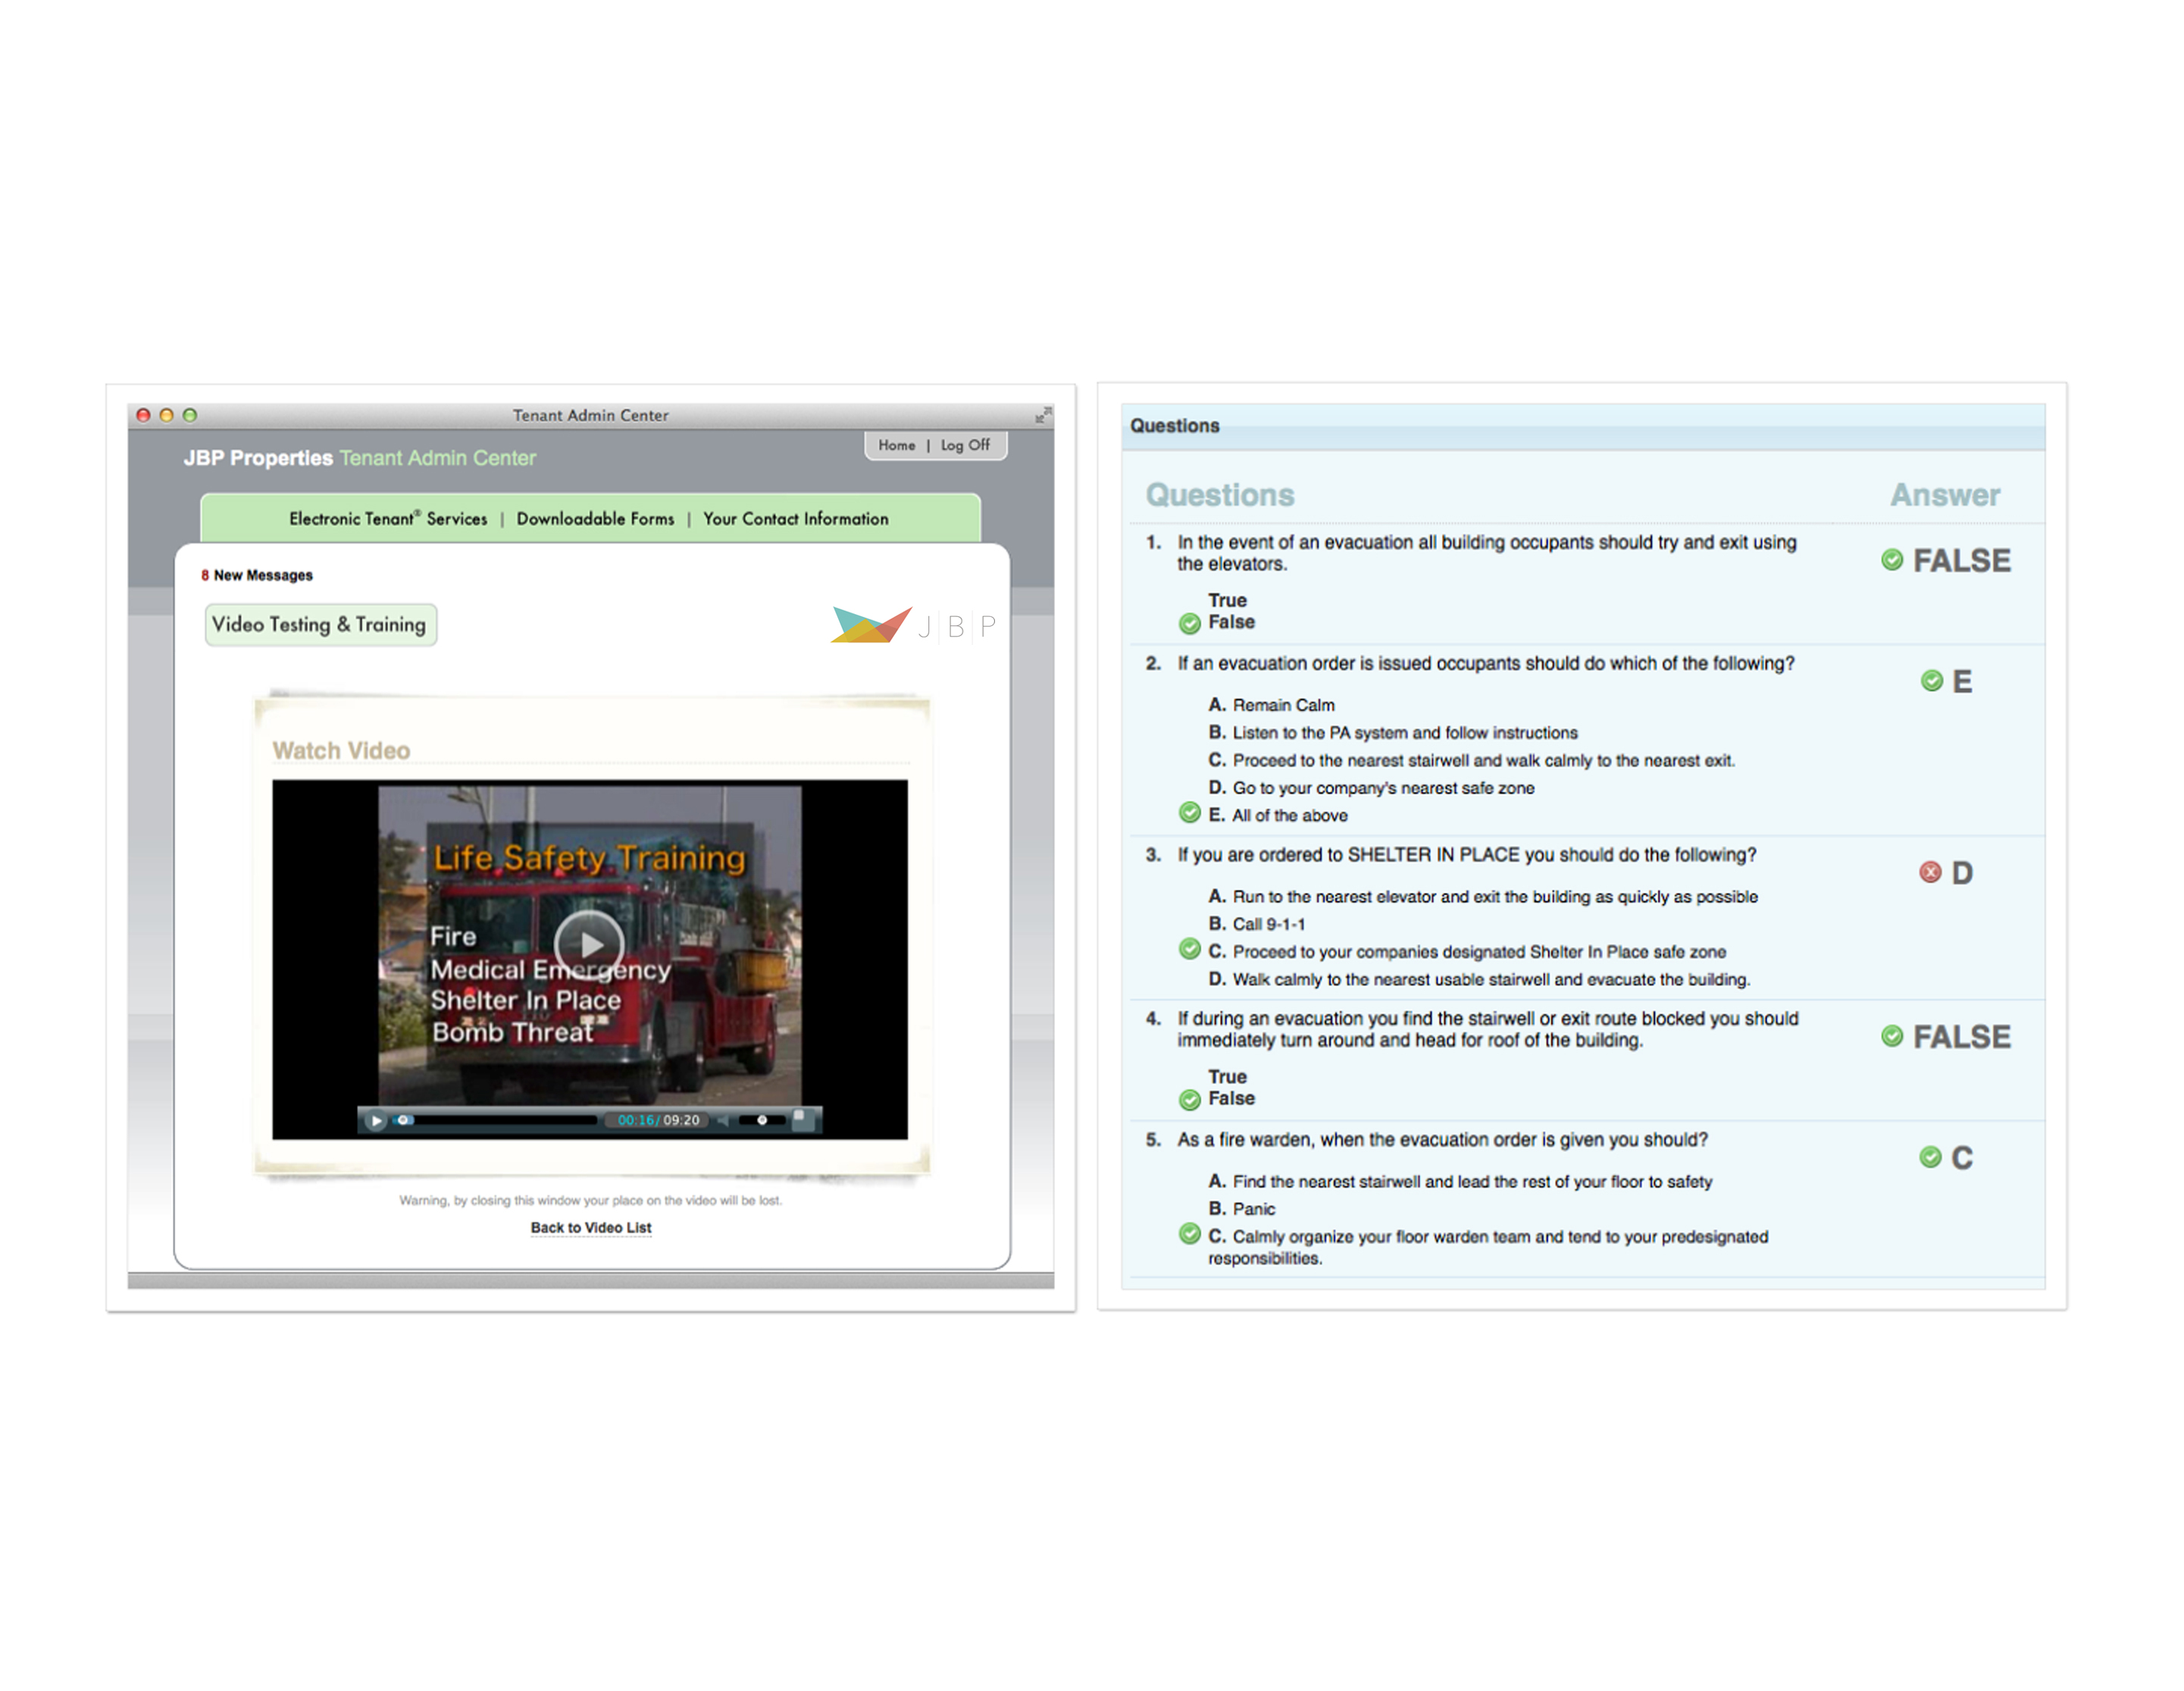Click the green check beside answer E
The height and width of the screenshot is (1691, 2184).
tap(1931, 681)
